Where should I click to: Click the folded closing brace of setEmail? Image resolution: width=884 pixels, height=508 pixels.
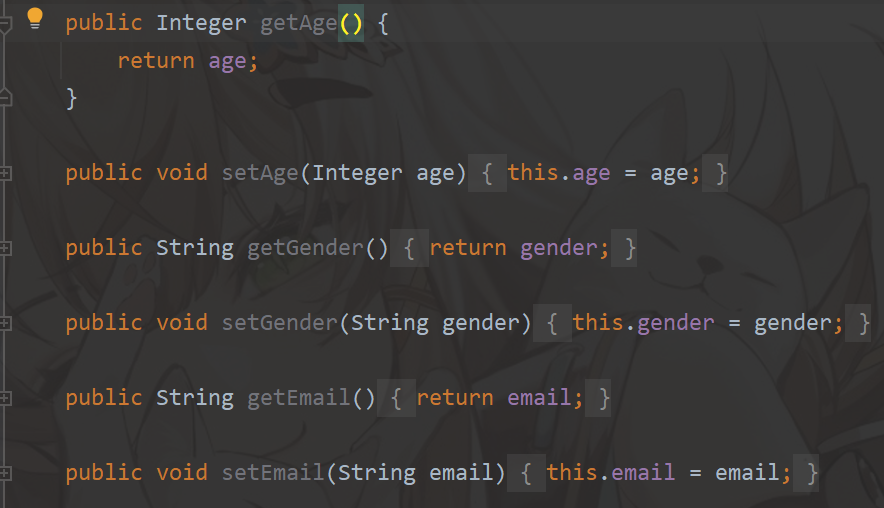pyautogui.click(x=806, y=473)
